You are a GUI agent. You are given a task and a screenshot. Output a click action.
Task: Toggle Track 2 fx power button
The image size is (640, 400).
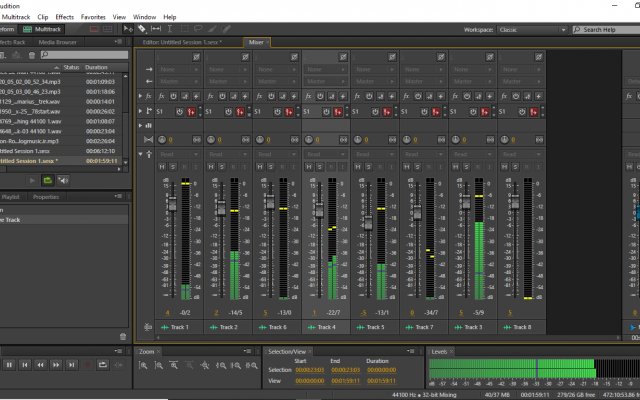[222, 96]
